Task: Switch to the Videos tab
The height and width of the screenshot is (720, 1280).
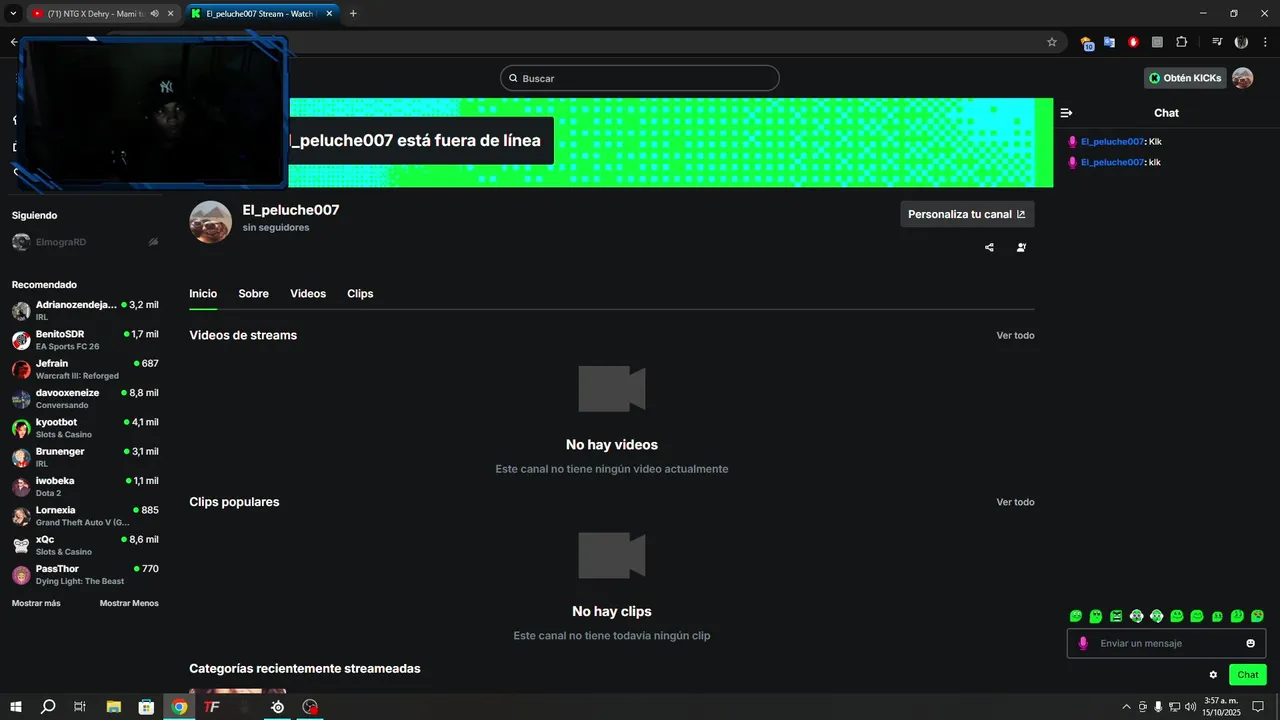Action: pos(308,293)
